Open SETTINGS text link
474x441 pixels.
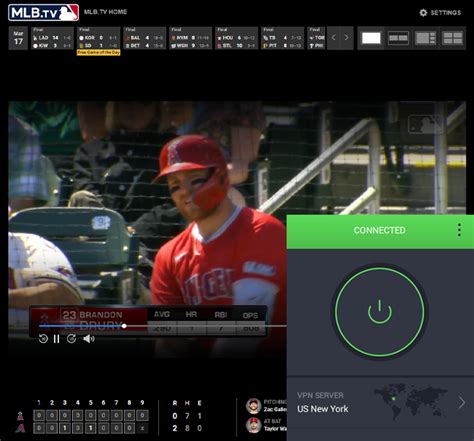point(446,13)
